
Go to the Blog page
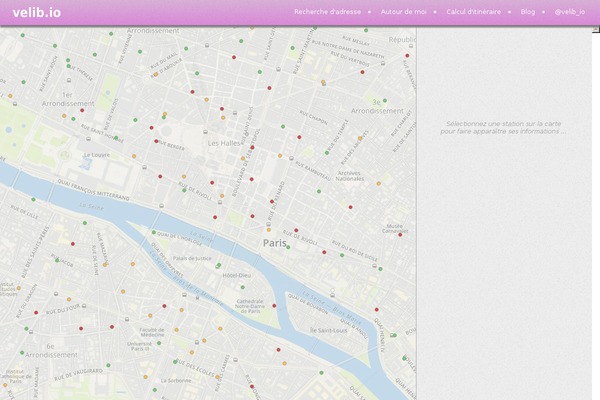tap(528, 12)
